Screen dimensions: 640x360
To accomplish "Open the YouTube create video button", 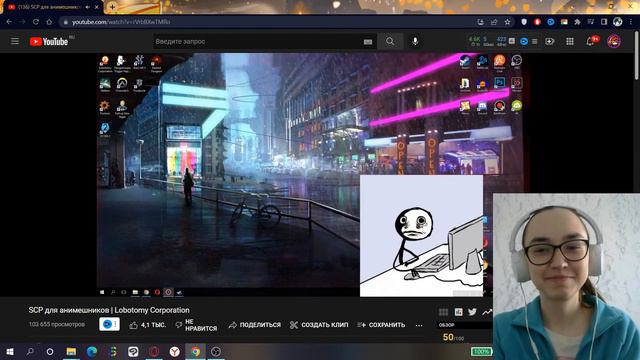I will click(x=549, y=41).
